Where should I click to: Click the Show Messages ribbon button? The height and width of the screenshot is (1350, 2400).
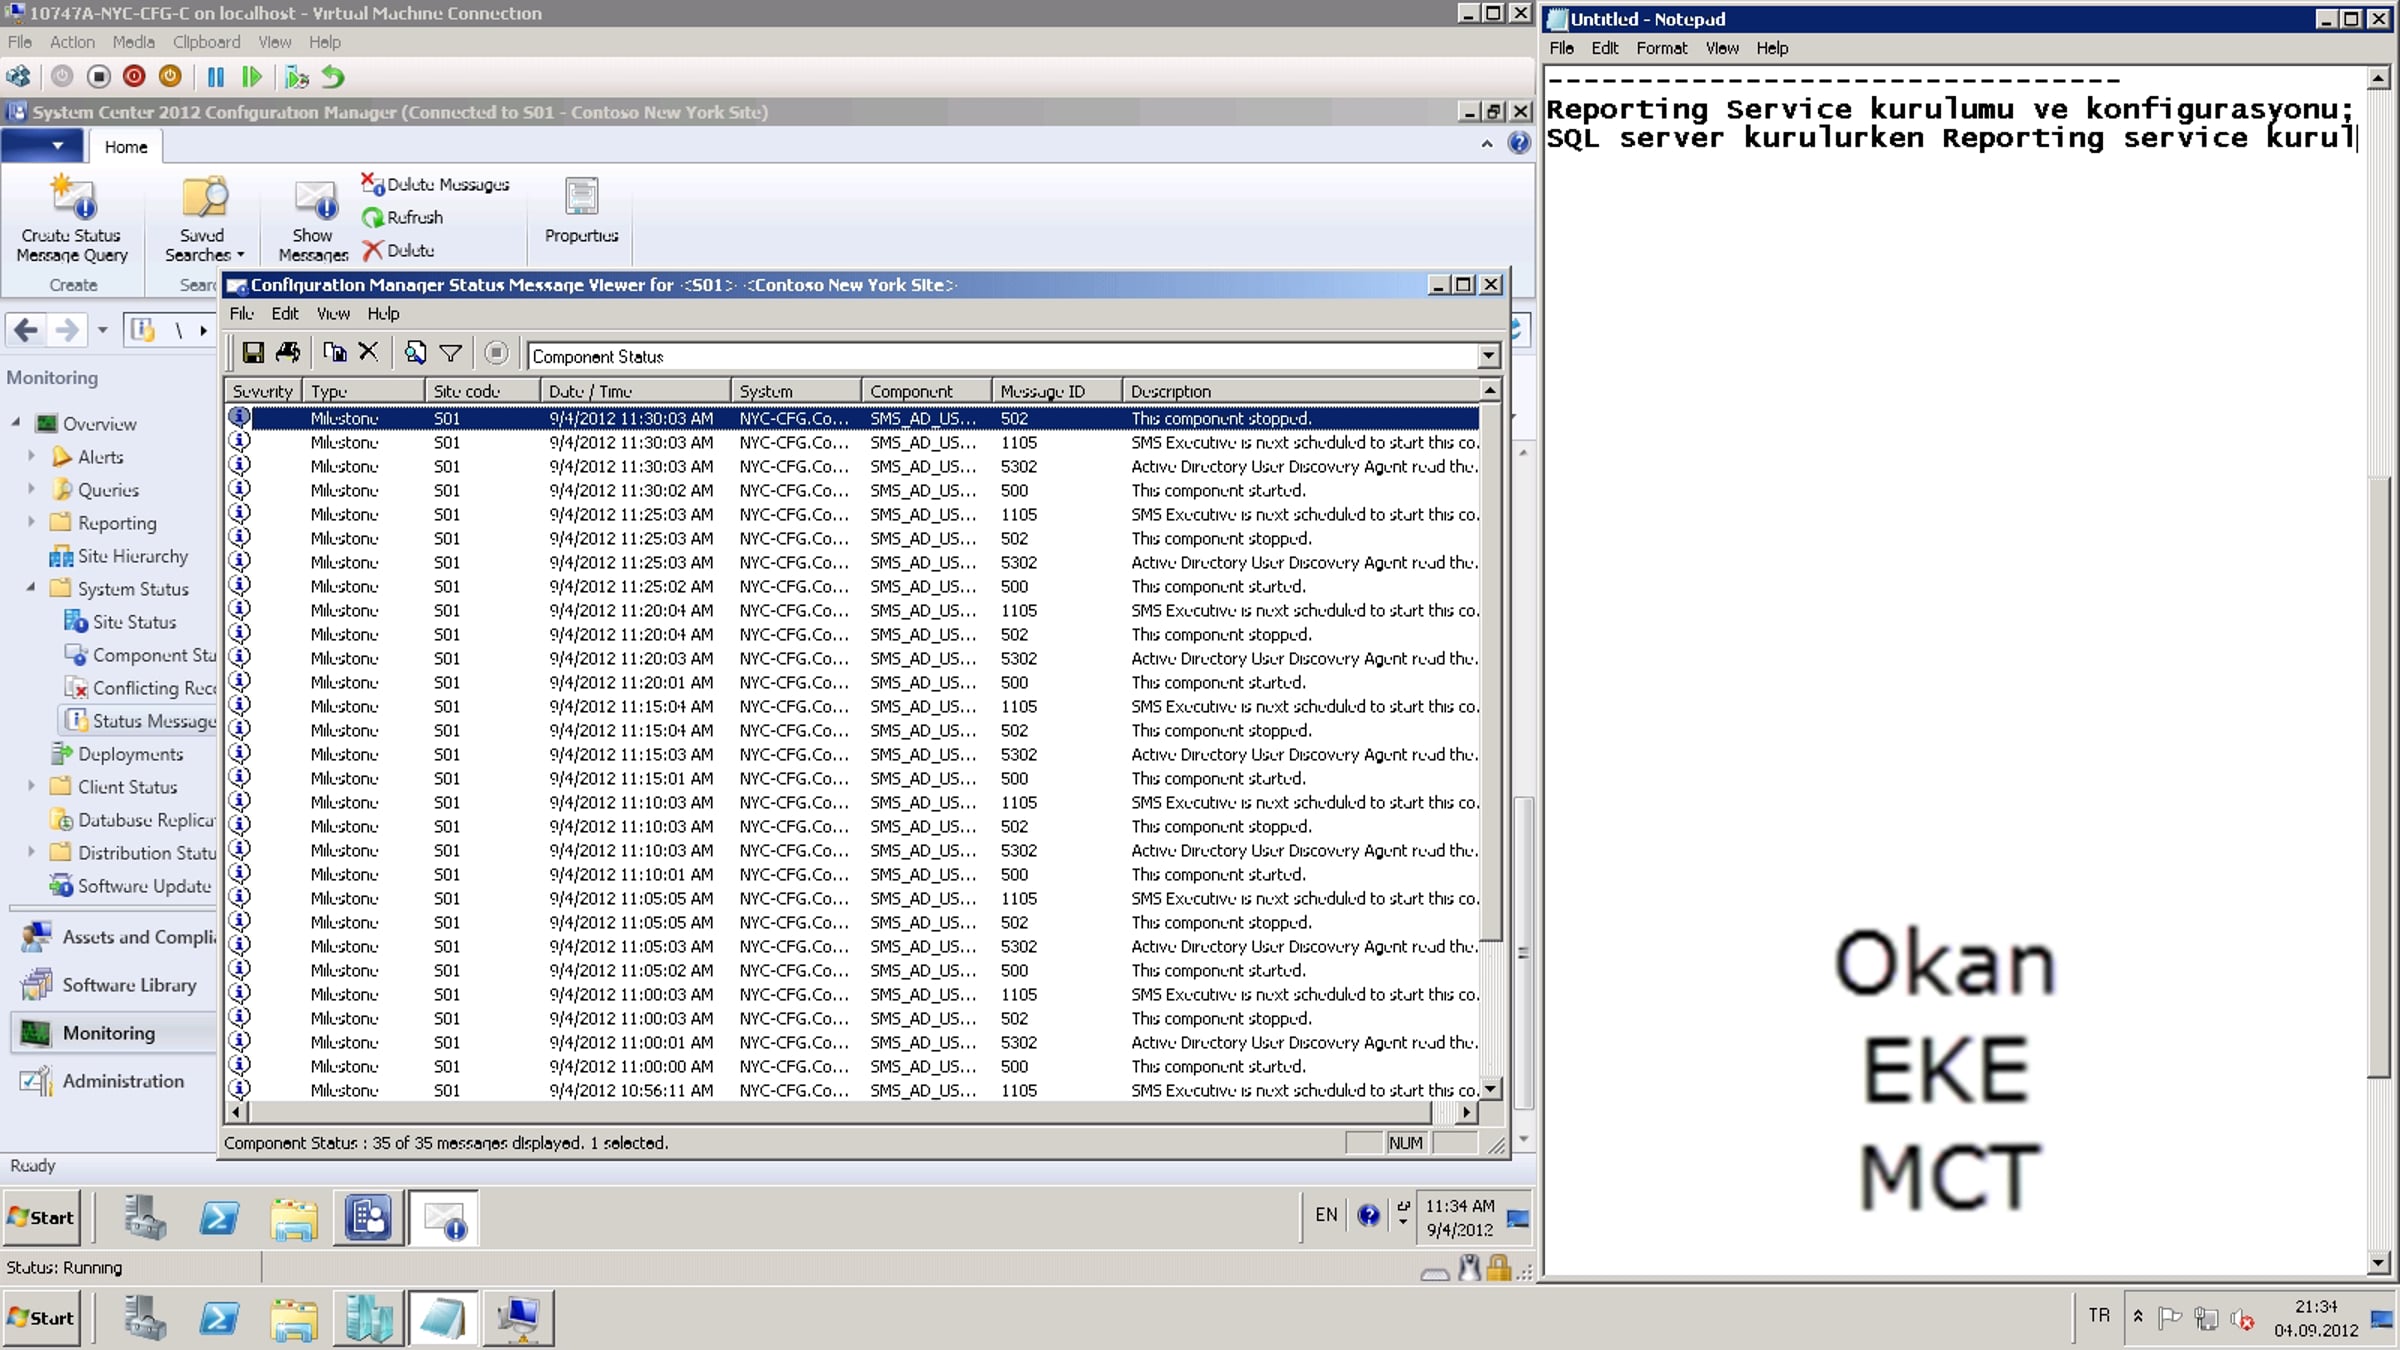click(313, 219)
